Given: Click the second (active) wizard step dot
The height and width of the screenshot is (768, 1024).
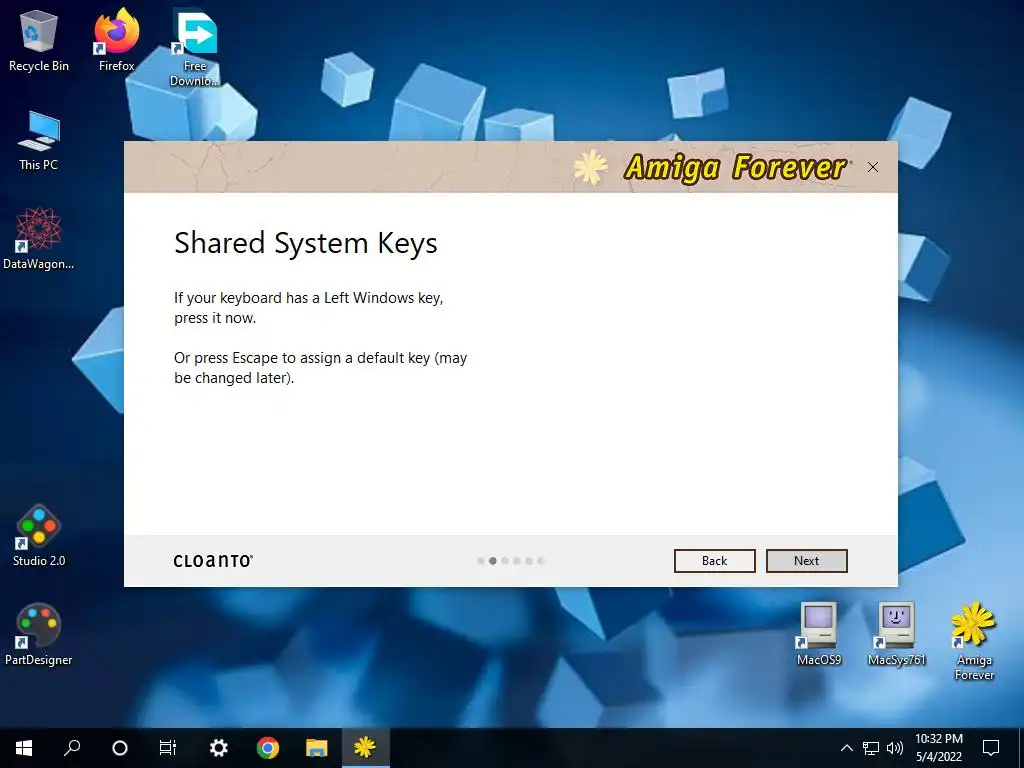Looking at the screenshot, I should click(x=493, y=561).
